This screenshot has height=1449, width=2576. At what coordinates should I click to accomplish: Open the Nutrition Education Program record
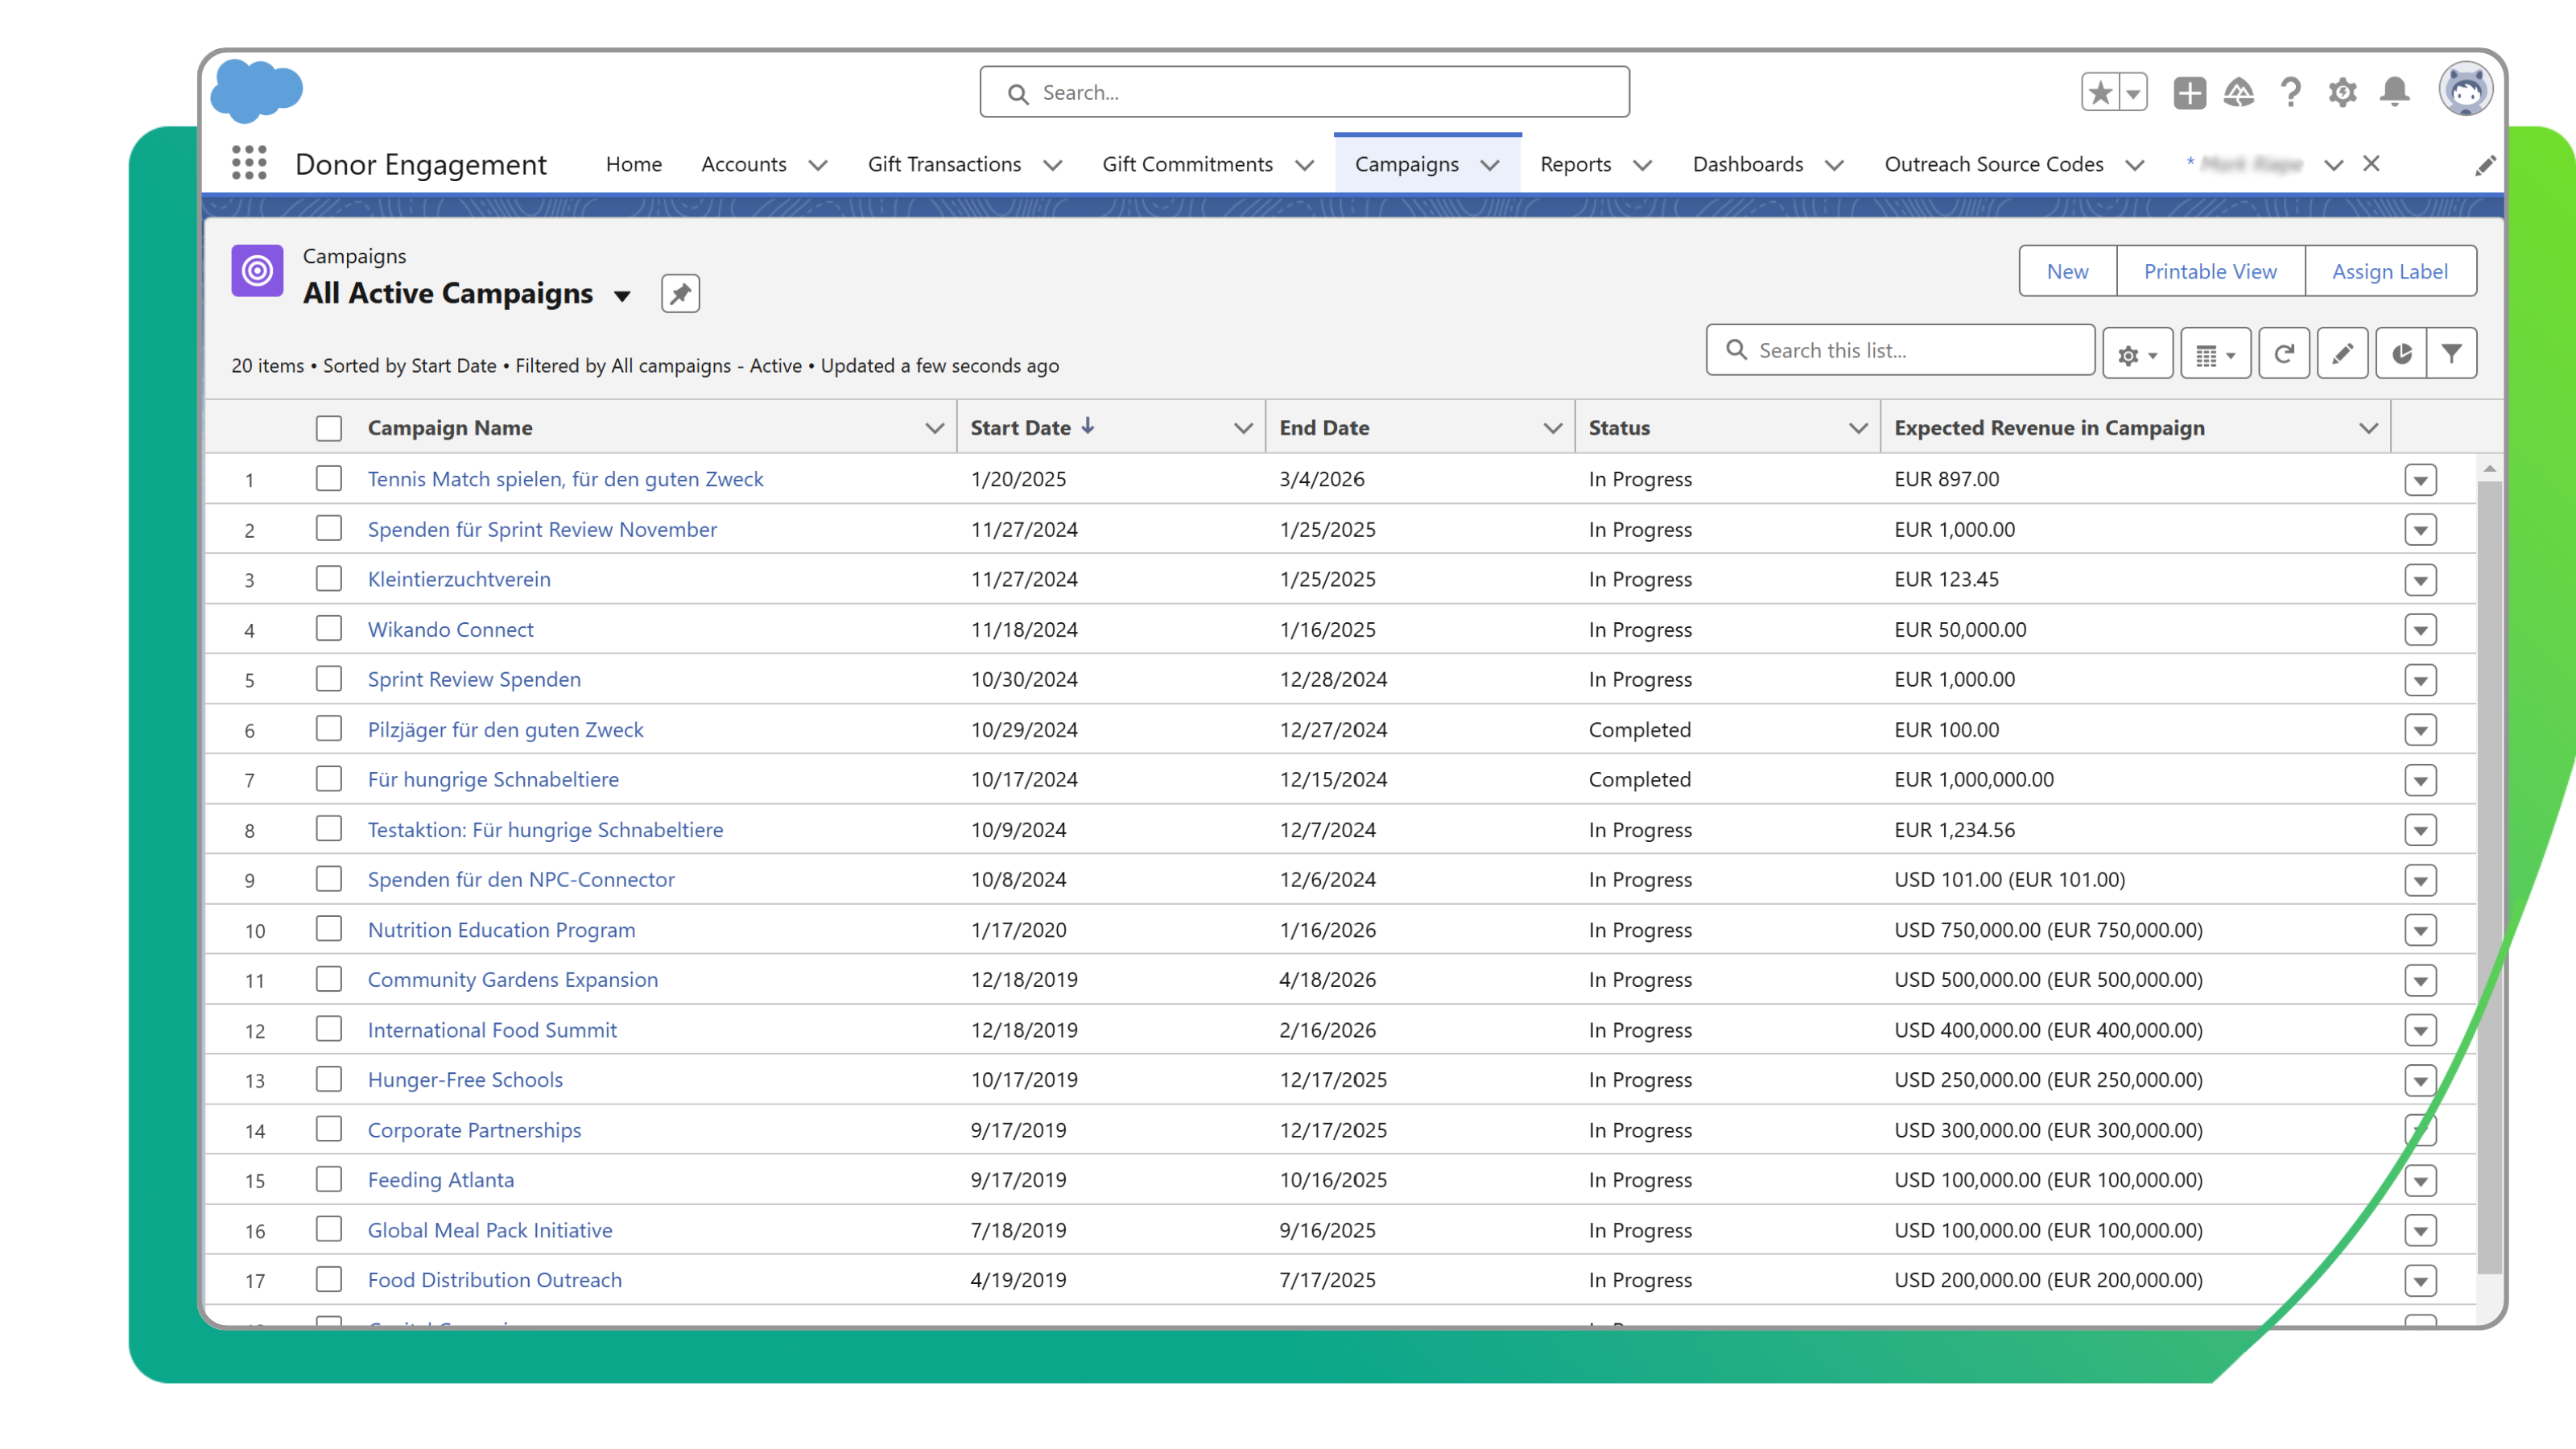point(501,929)
